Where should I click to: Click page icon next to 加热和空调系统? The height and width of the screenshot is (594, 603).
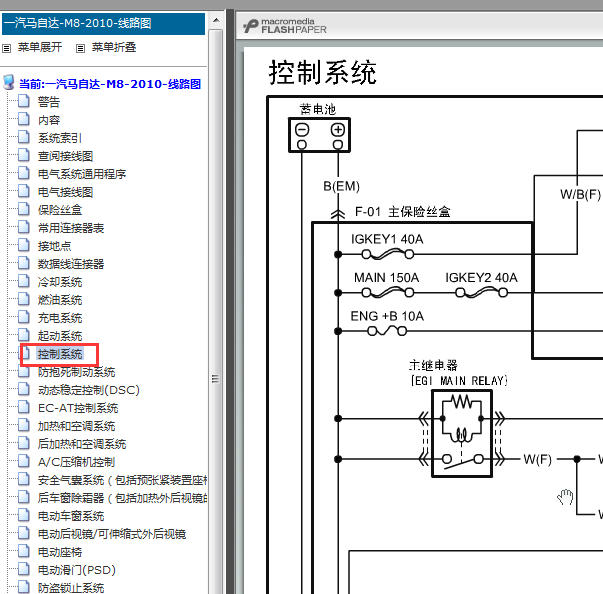pyautogui.click(x=24, y=425)
